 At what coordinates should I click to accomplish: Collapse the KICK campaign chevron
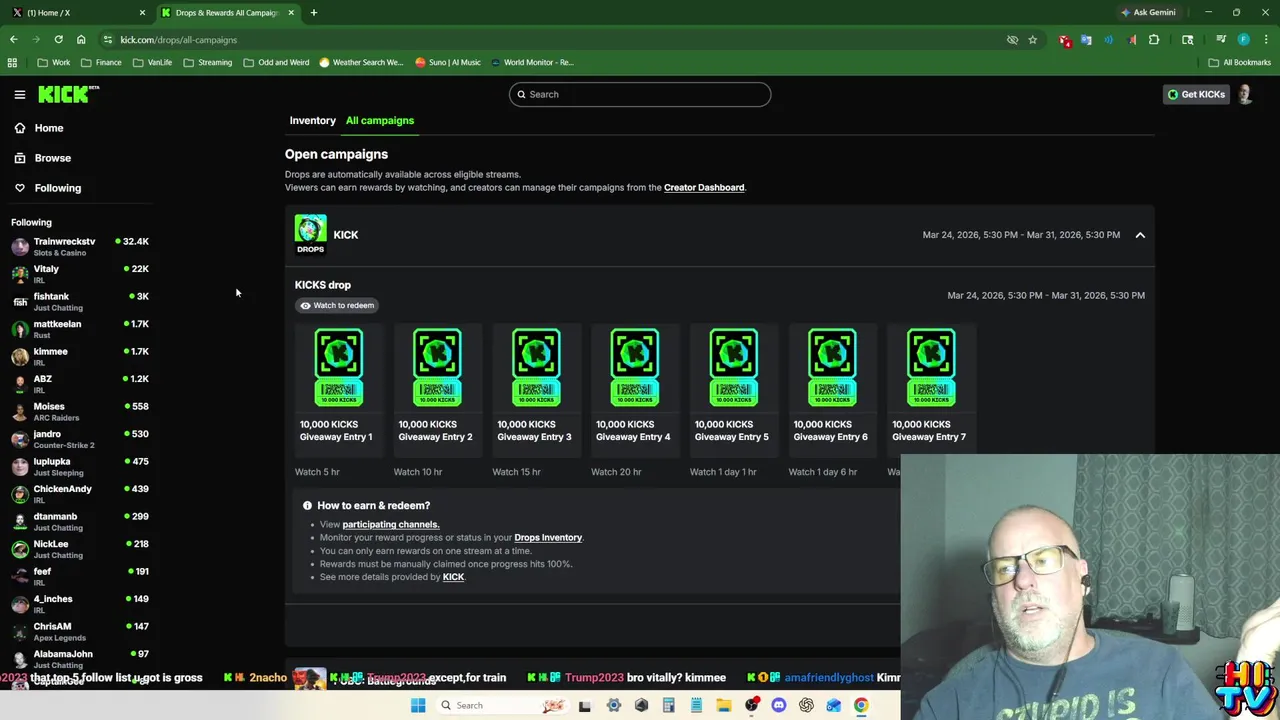click(1140, 235)
